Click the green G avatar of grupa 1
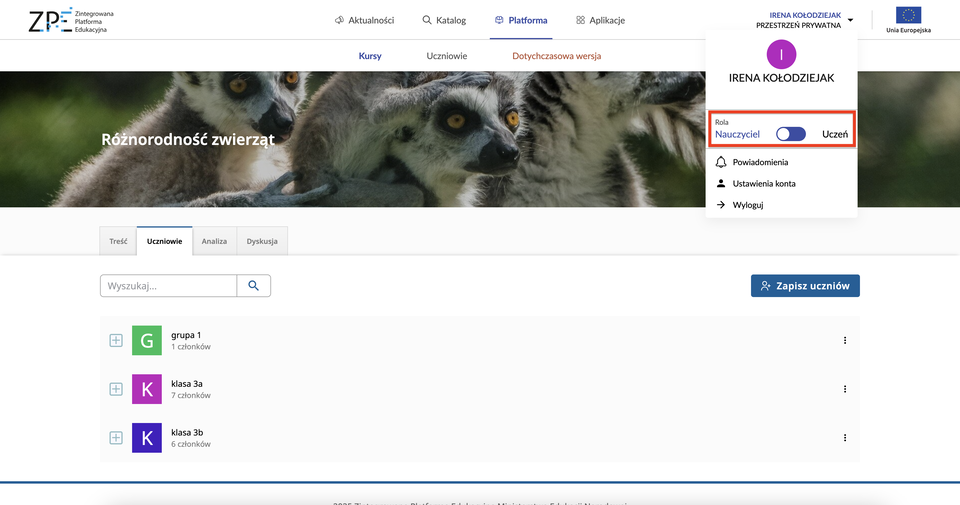Viewport: 960px width, 505px height. click(147, 341)
